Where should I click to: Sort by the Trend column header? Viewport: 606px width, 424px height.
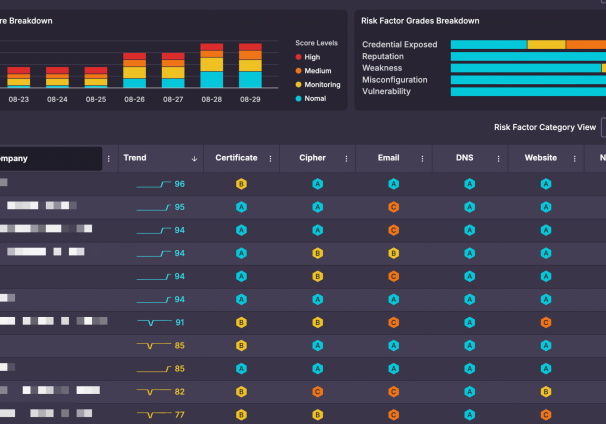click(135, 158)
